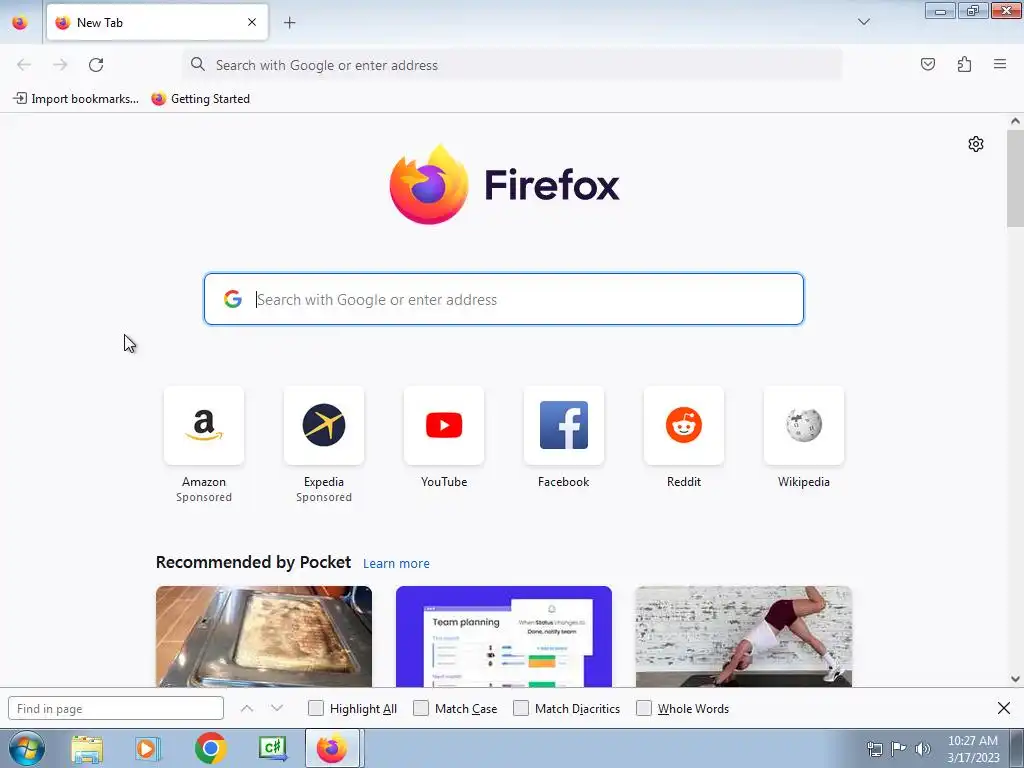The width and height of the screenshot is (1024, 768).
Task: Enable the Whole Words checkbox
Action: pos(644,709)
